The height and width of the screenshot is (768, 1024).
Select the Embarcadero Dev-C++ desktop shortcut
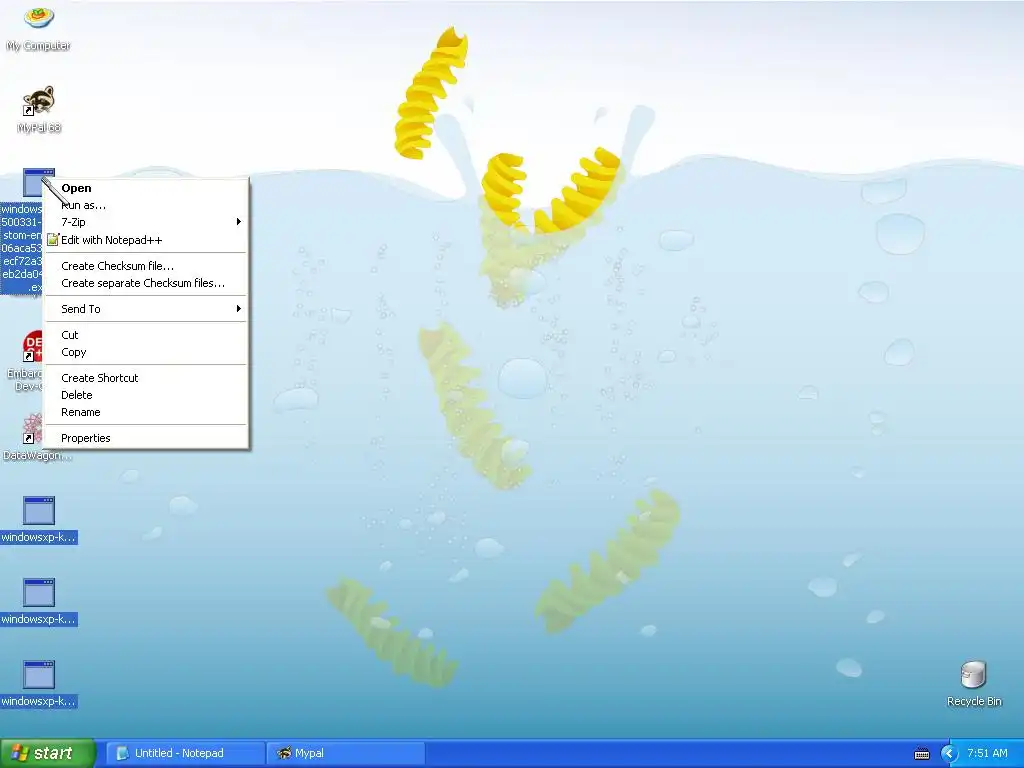click(25, 361)
